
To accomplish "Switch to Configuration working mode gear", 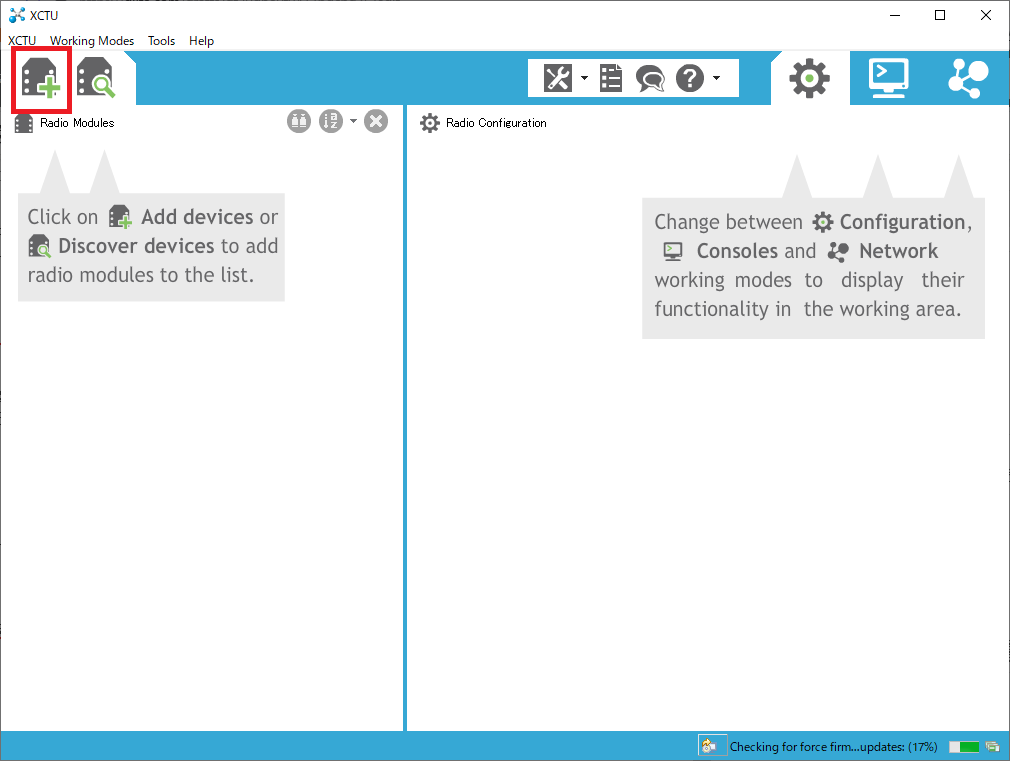I will click(810, 78).
